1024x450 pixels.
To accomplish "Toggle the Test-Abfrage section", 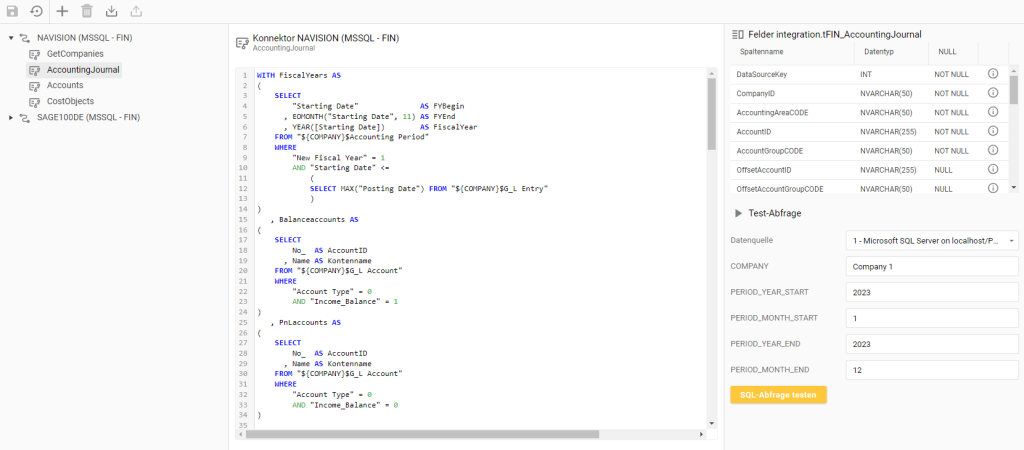I will pos(739,213).
